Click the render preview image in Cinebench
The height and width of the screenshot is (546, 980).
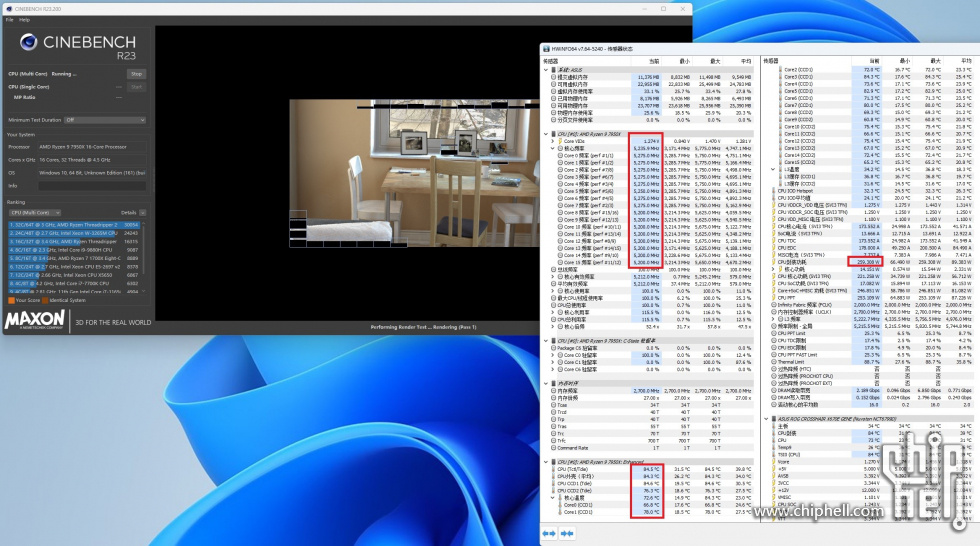pos(416,173)
